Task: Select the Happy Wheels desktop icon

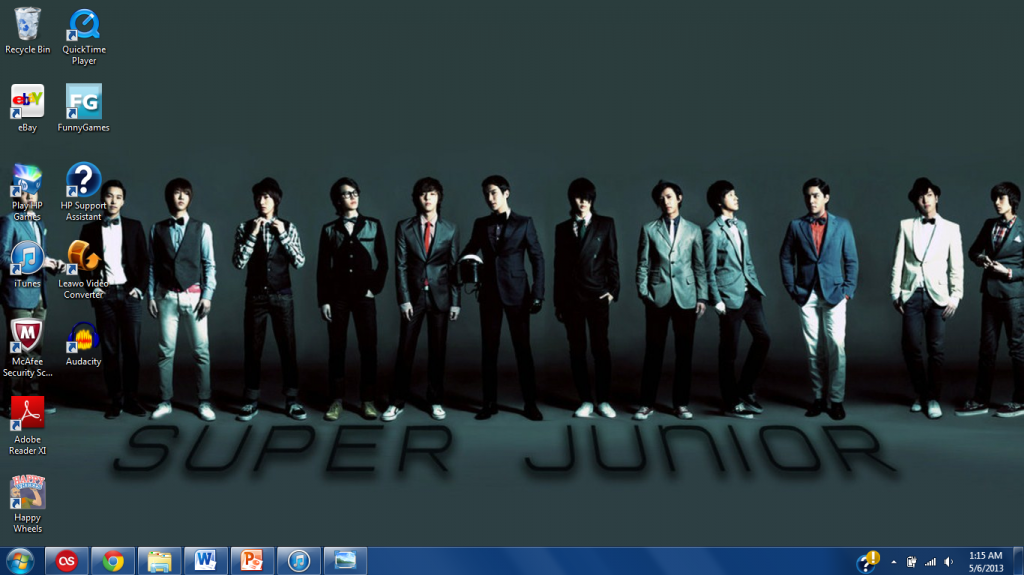Action: tap(27, 504)
